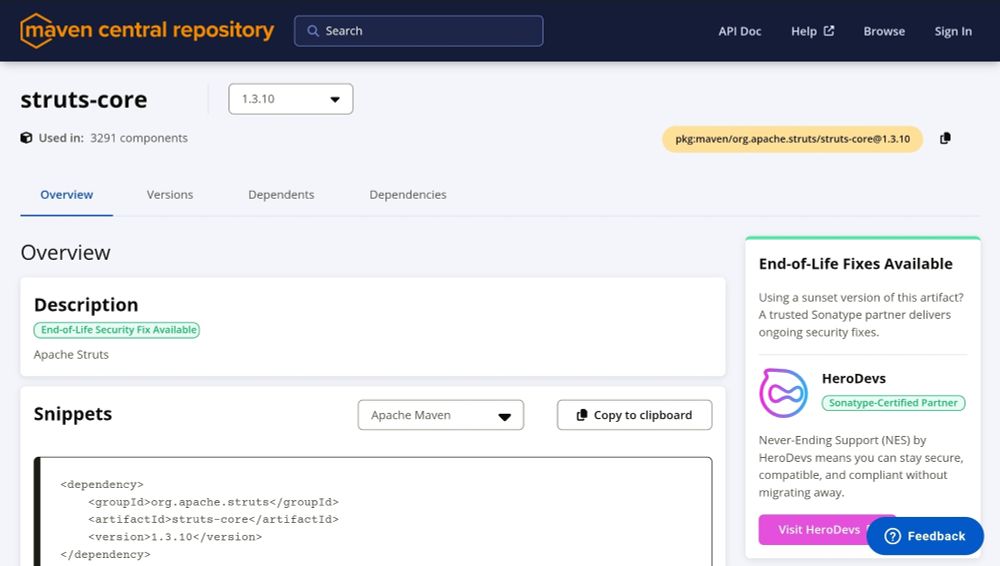This screenshot has width=1000, height=566.
Task: Click the package cube icon next to Used in
Action: [x=26, y=138]
